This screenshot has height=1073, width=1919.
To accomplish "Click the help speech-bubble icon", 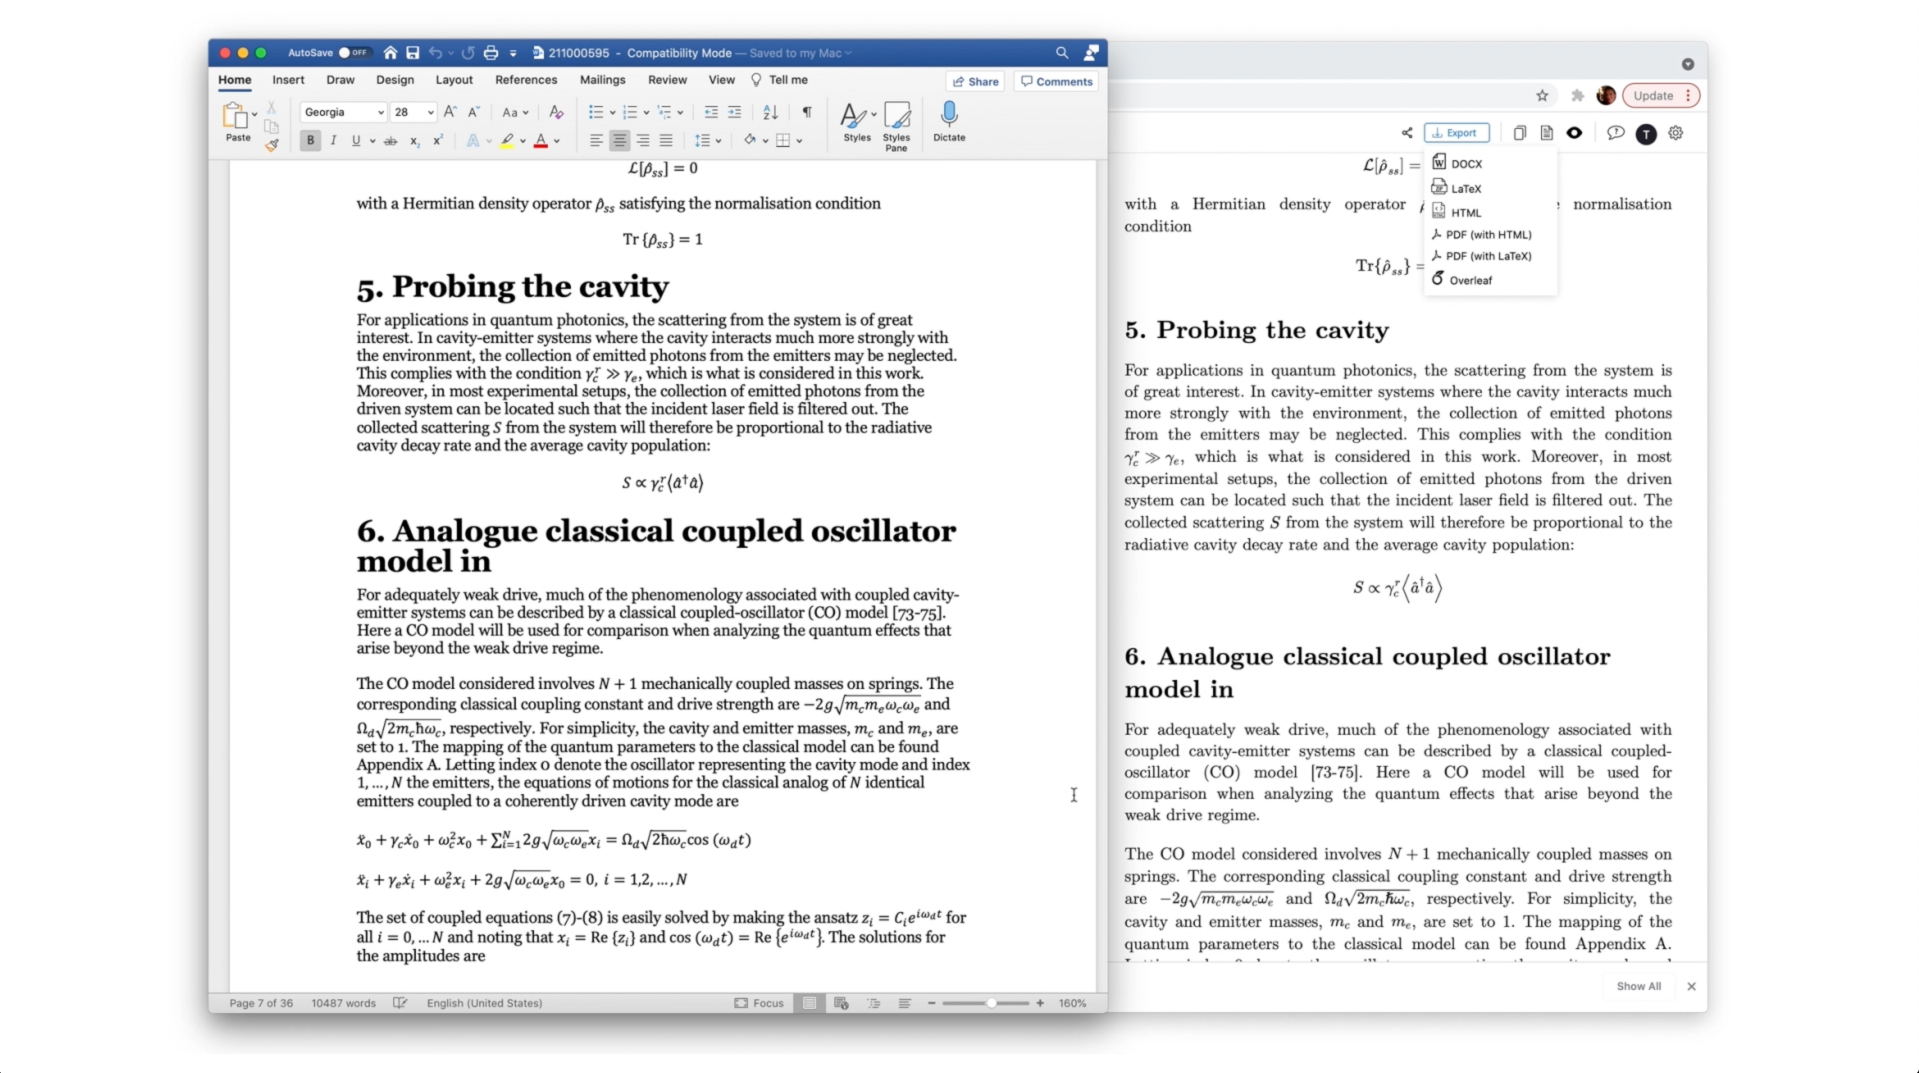I will [x=1615, y=133].
